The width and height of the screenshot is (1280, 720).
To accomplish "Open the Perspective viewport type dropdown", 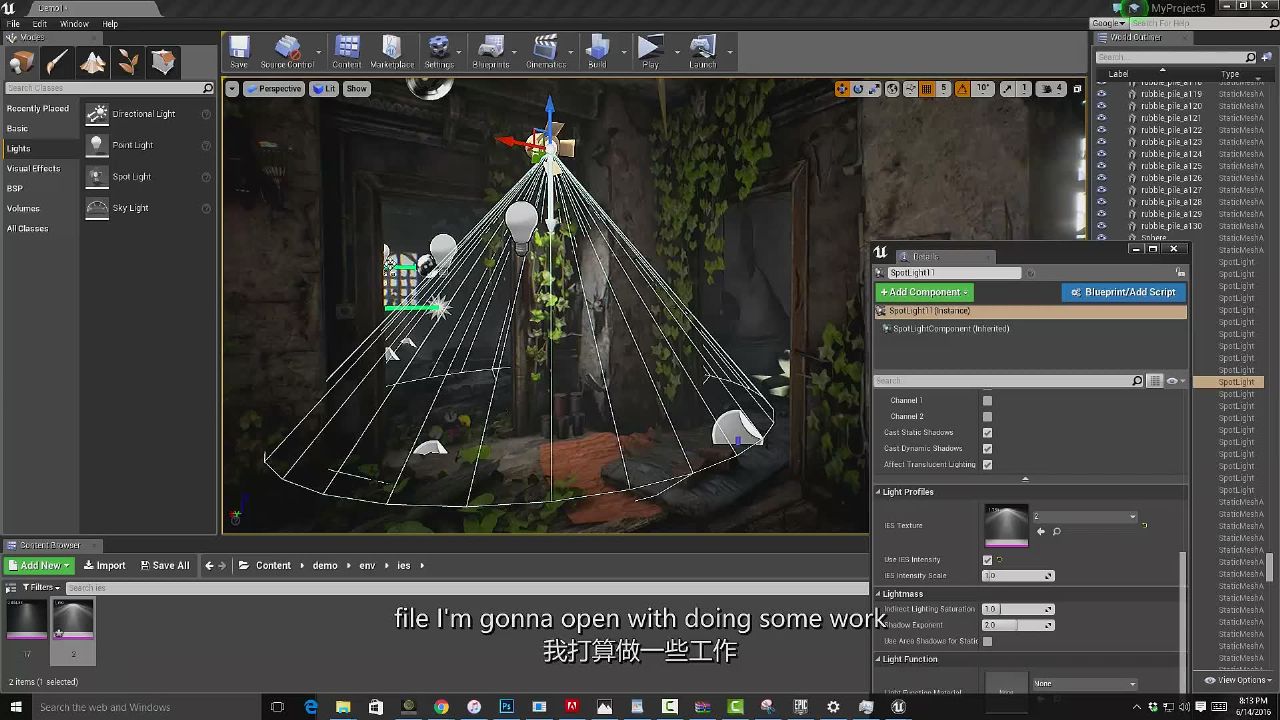I will pyautogui.click(x=272, y=89).
